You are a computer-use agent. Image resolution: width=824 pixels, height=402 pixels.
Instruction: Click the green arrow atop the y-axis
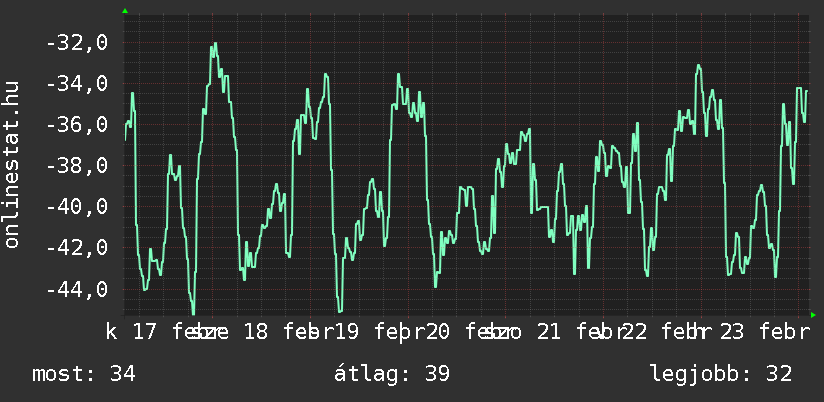[x=124, y=11]
